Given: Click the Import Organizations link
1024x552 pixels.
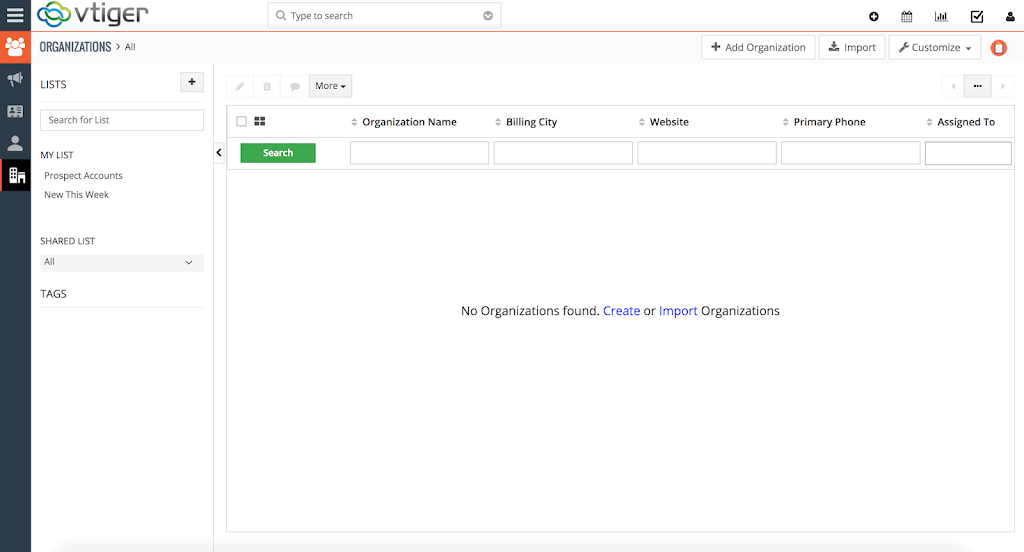Looking at the screenshot, I should (678, 311).
